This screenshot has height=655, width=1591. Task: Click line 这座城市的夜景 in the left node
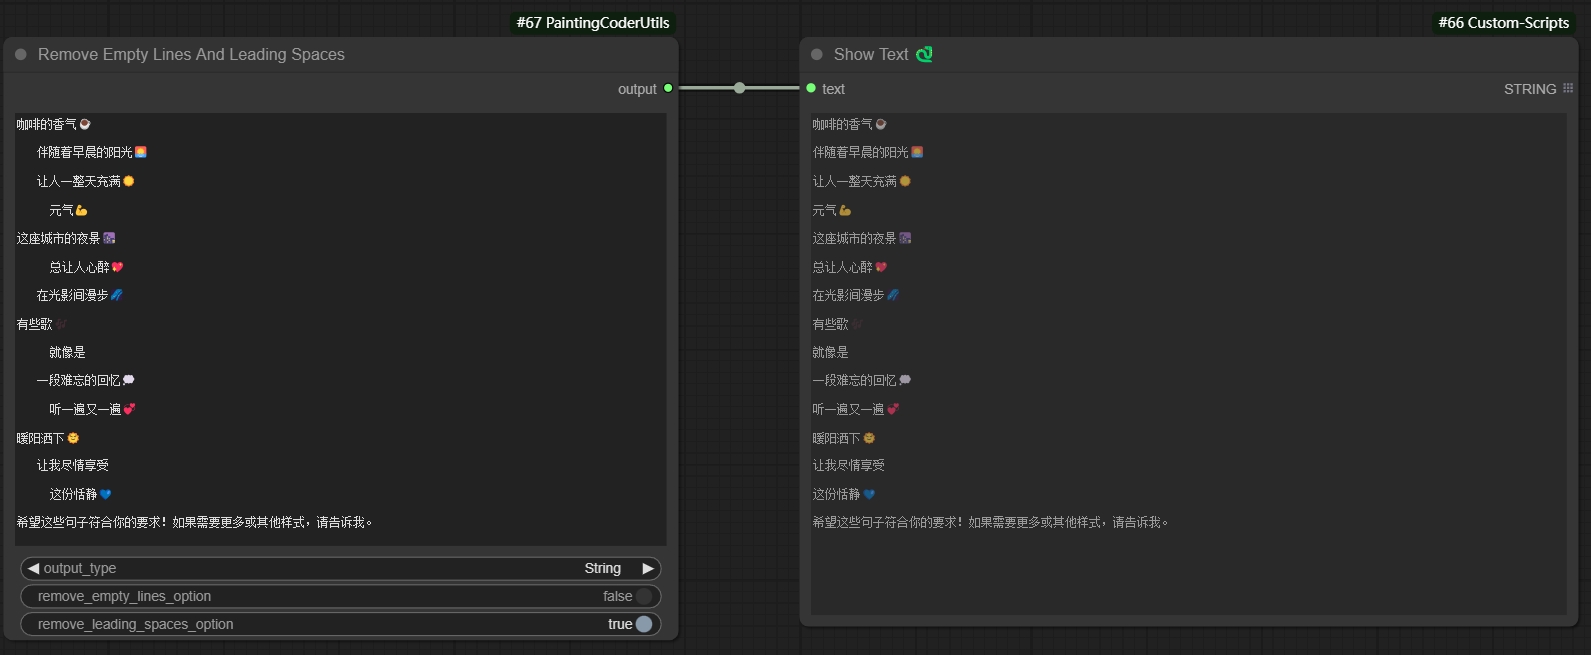point(66,239)
